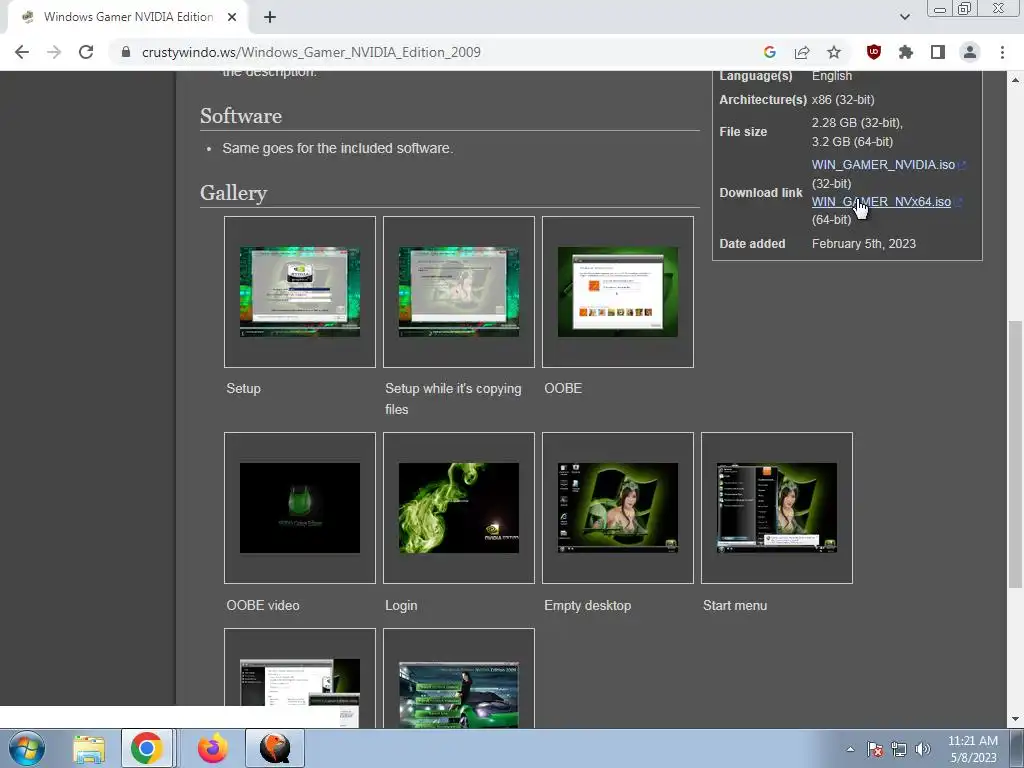This screenshot has width=1024, height=768.
Task: Bookmark this page with the star
Action: coord(834,52)
